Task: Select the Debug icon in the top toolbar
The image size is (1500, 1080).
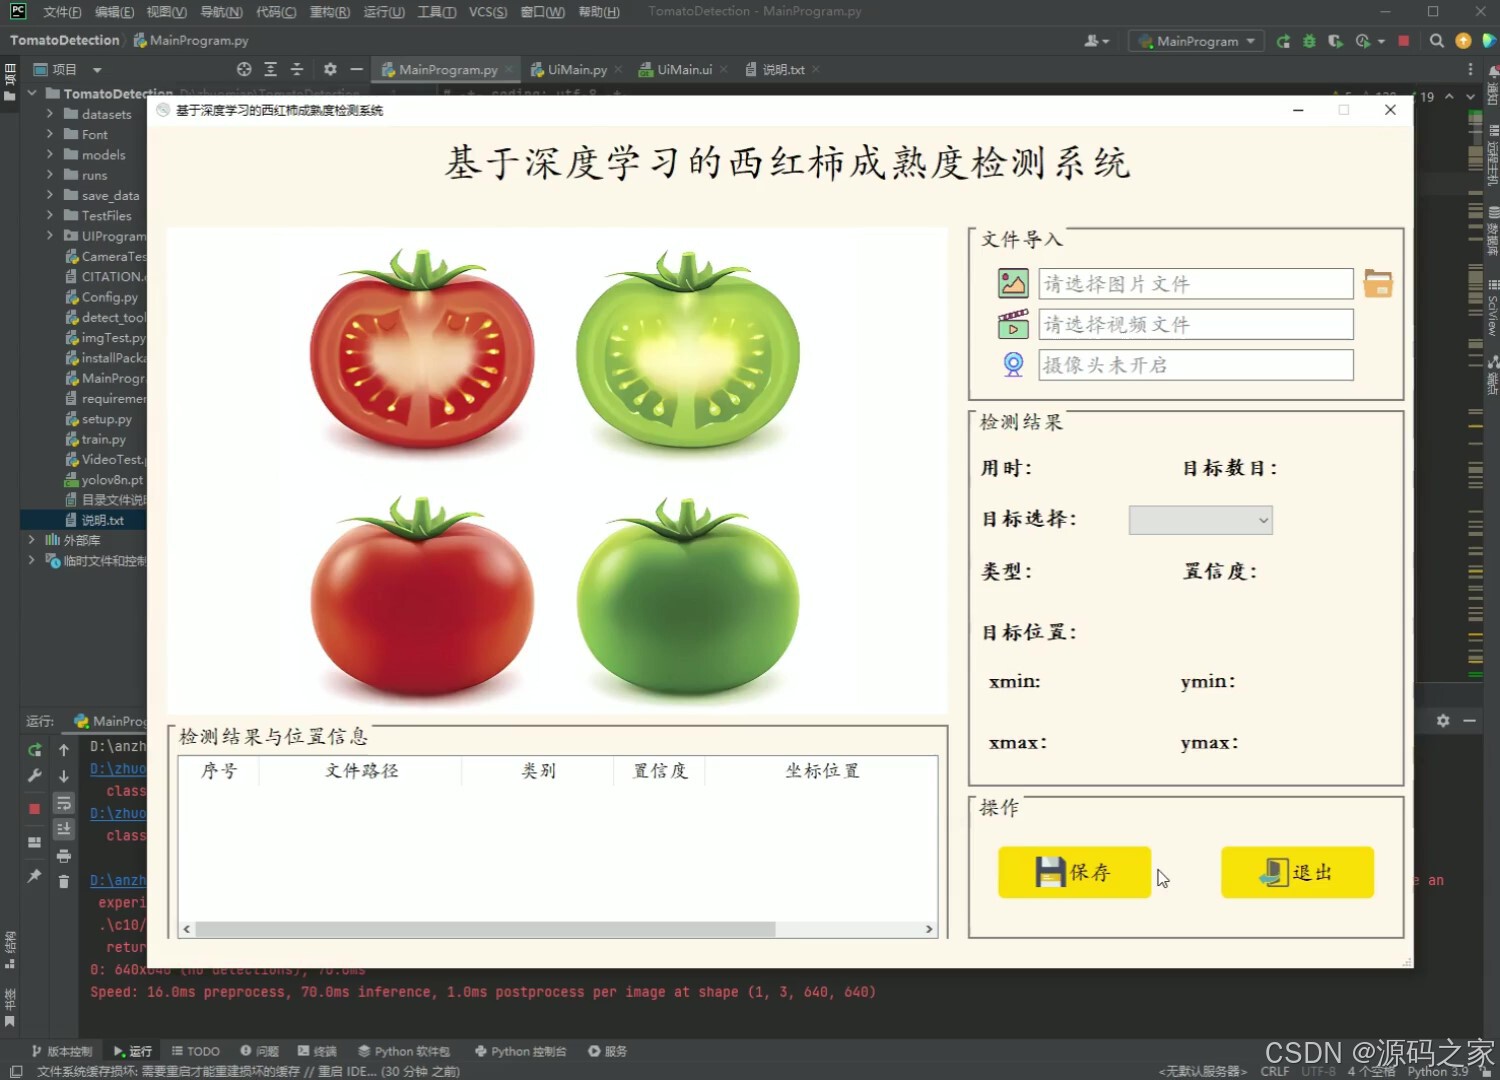Action: pyautogui.click(x=1309, y=41)
